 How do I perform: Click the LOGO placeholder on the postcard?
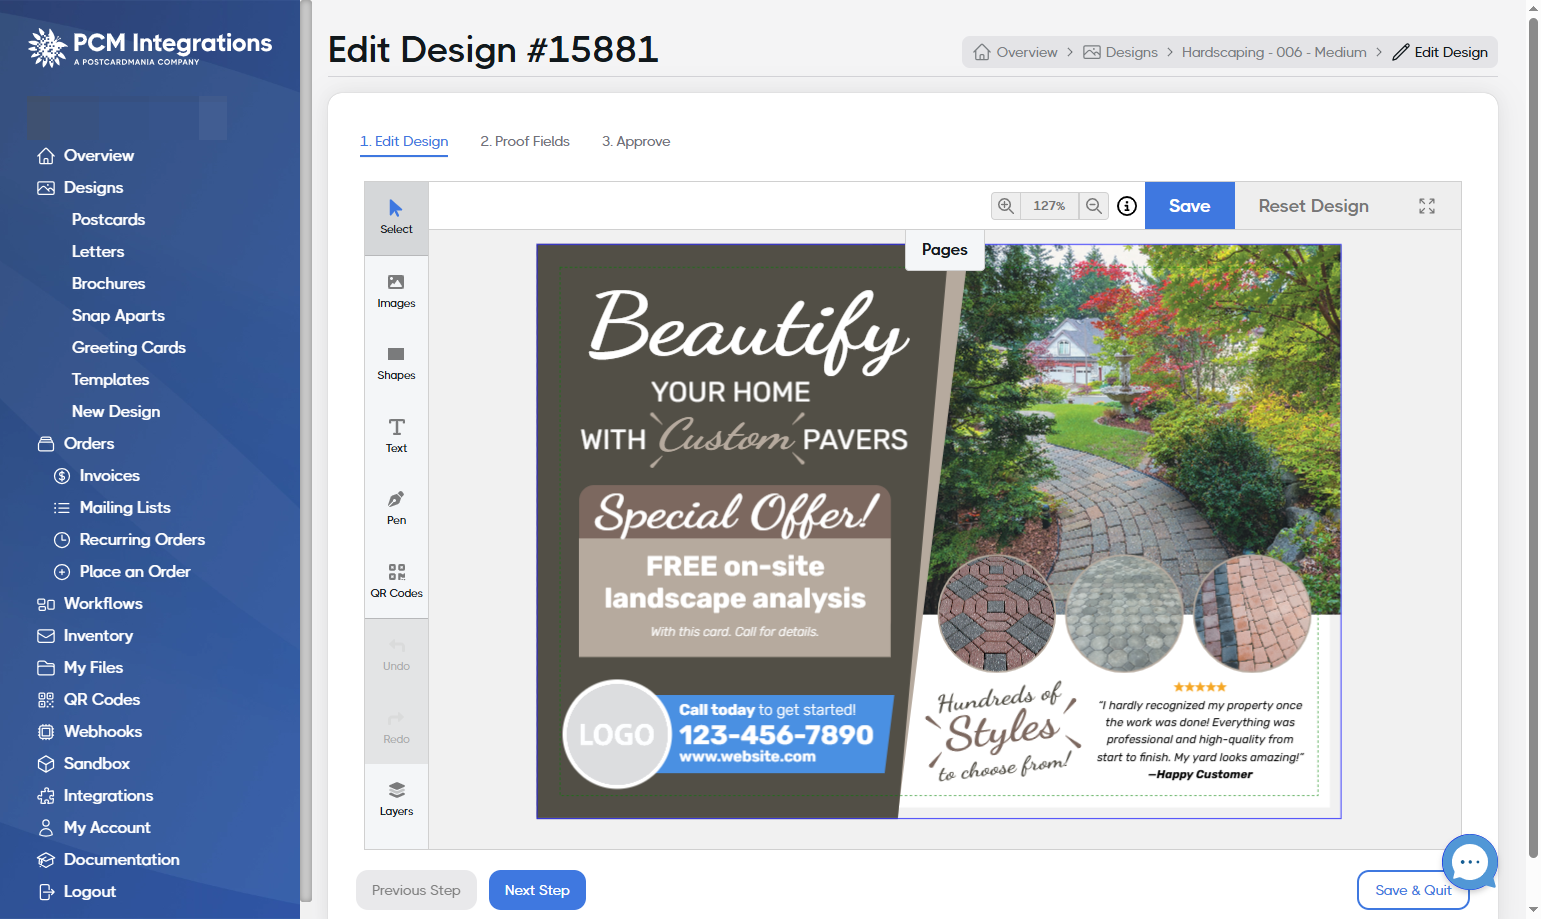click(617, 734)
